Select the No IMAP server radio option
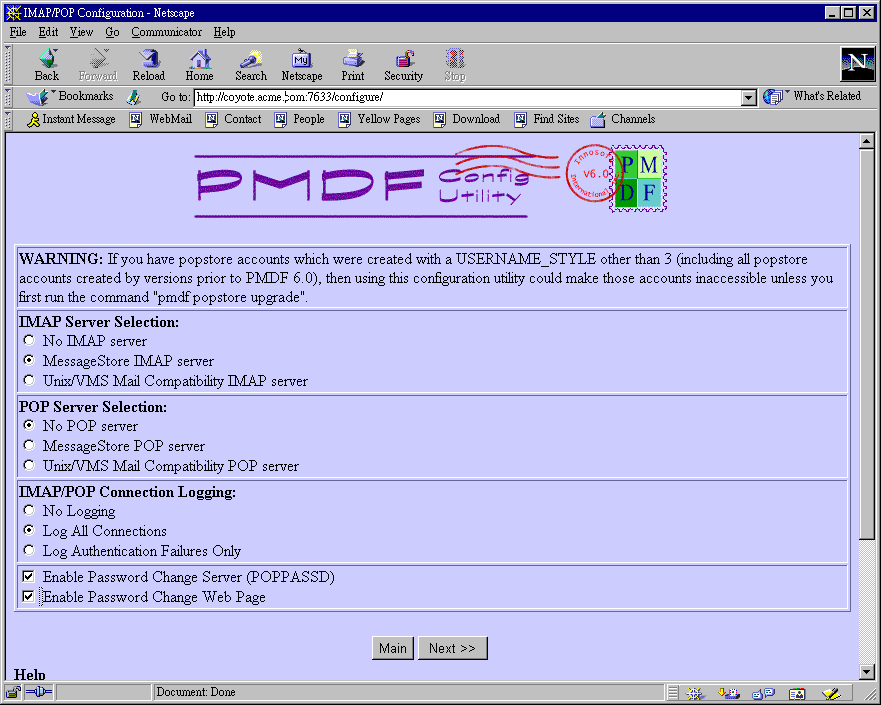This screenshot has height=705, width=881. tap(29, 341)
